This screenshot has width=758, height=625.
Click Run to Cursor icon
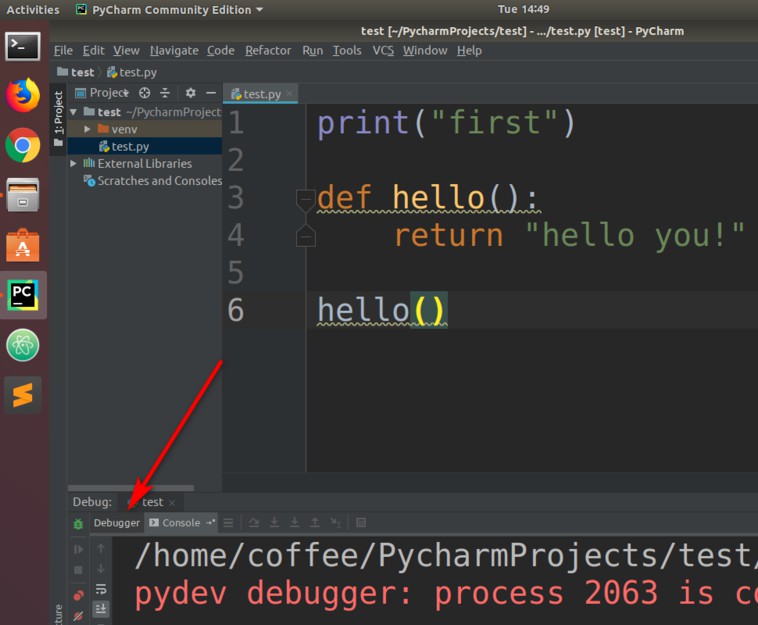pyautogui.click(x=335, y=523)
